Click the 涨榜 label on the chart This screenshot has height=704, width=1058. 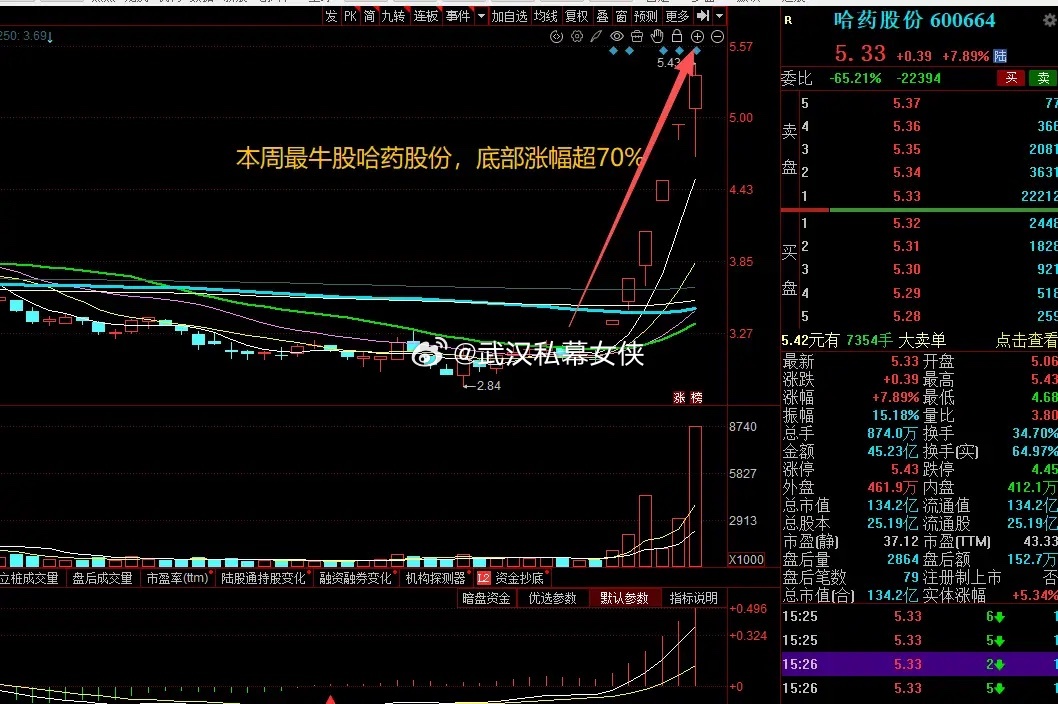click(688, 398)
